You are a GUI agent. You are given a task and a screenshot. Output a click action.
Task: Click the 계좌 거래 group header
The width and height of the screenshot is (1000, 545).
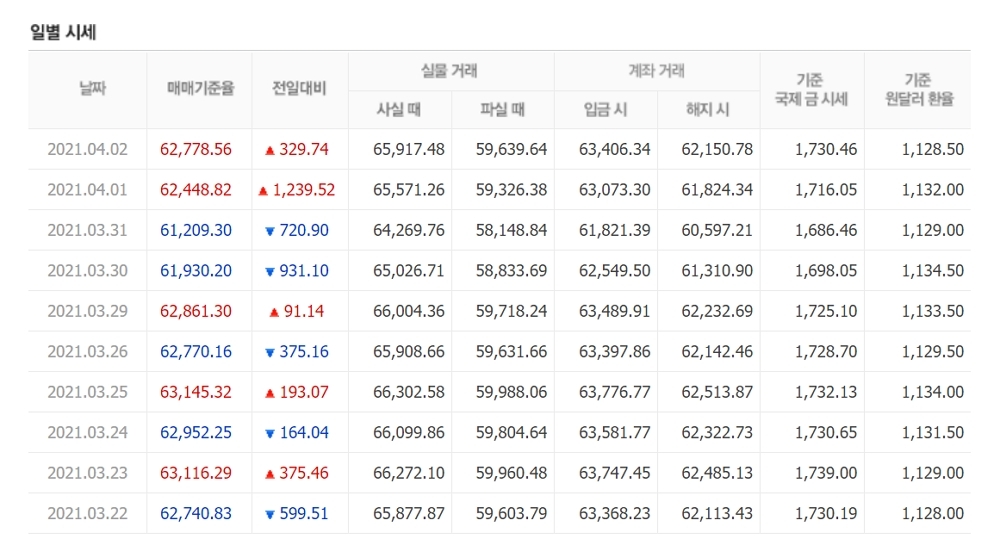coord(656,71)
